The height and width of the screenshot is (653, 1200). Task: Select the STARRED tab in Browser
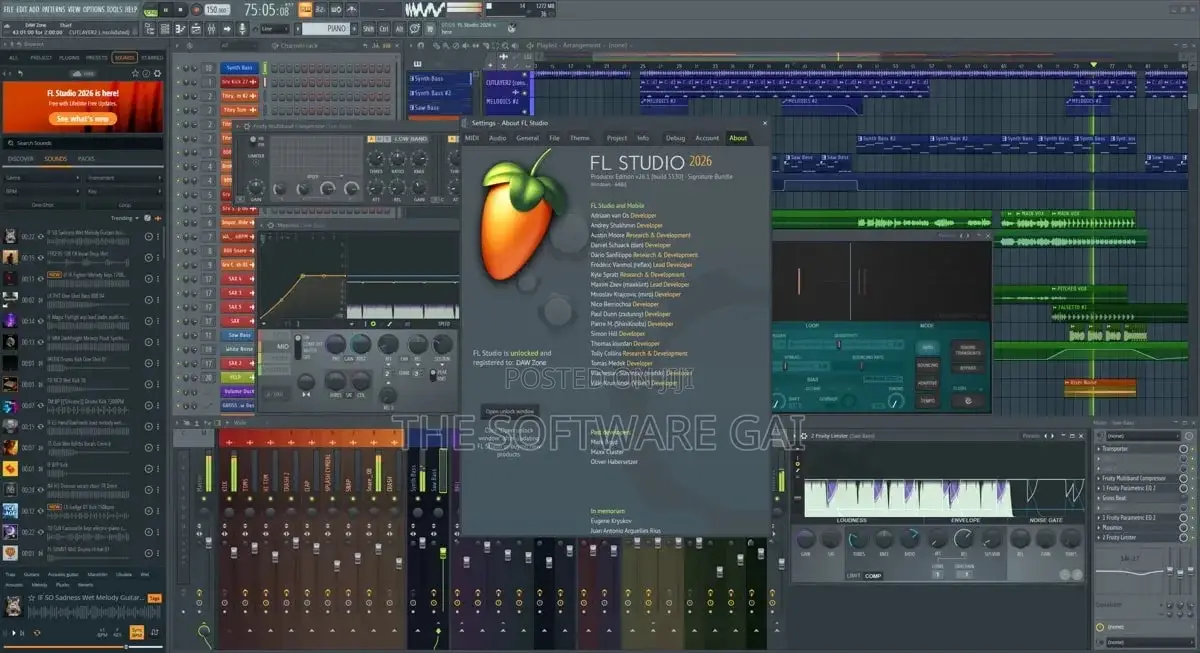(x=151, y=57)
